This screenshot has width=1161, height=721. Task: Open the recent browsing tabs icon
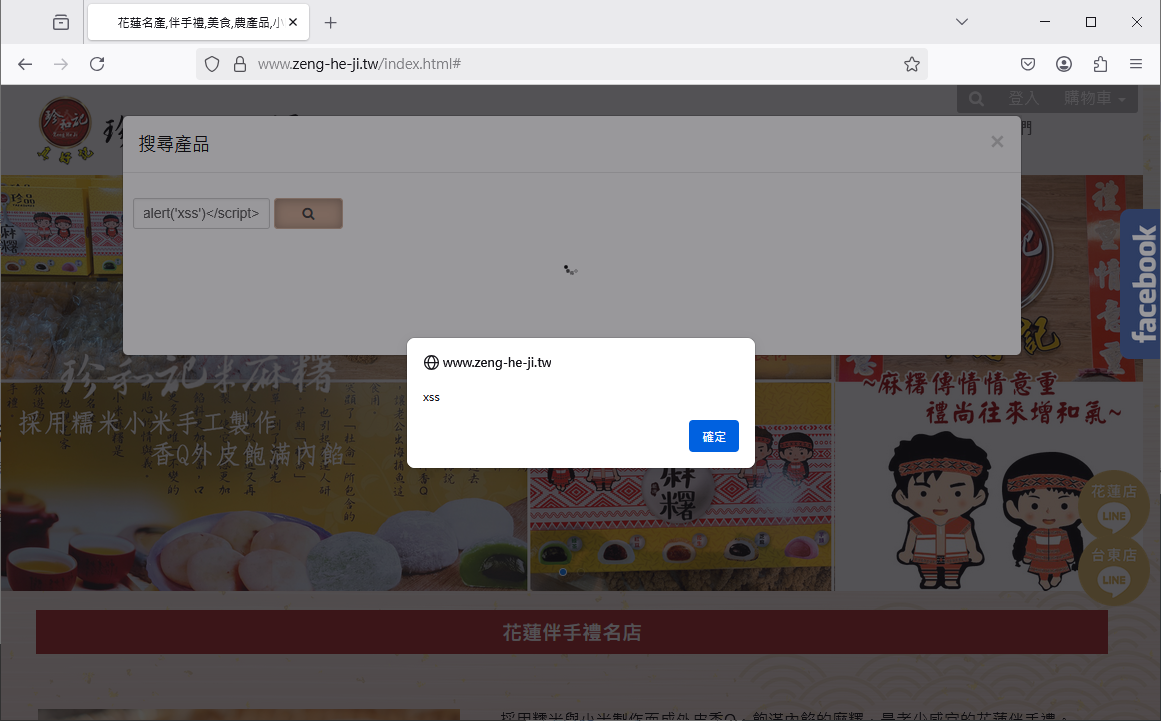[61, 22]
